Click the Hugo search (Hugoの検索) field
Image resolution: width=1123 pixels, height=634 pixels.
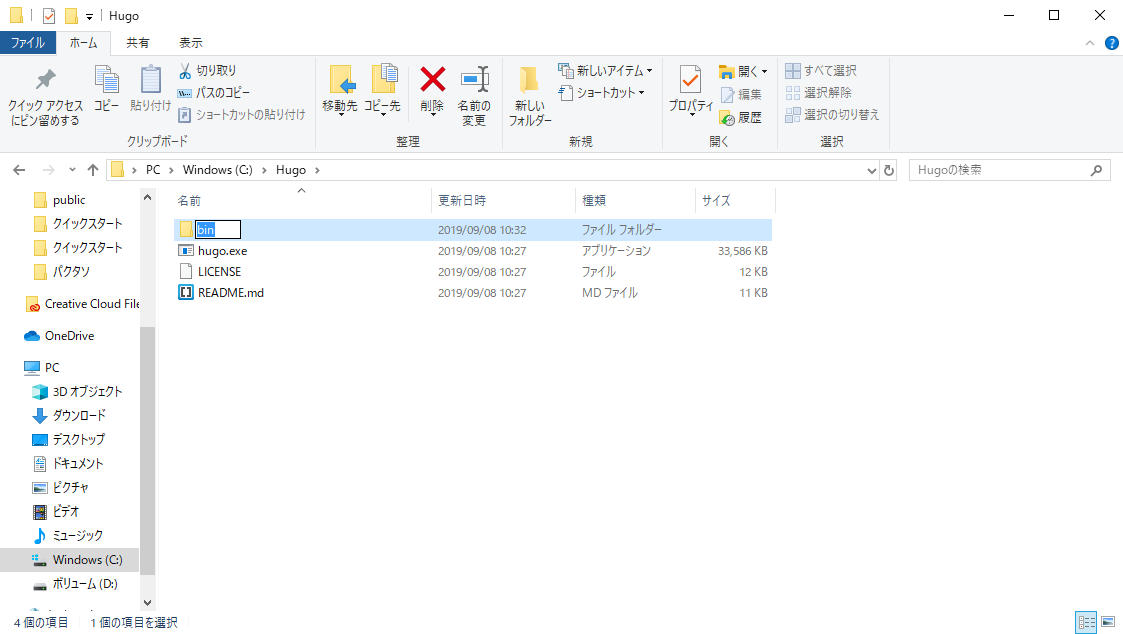(x=1000, y=170)
